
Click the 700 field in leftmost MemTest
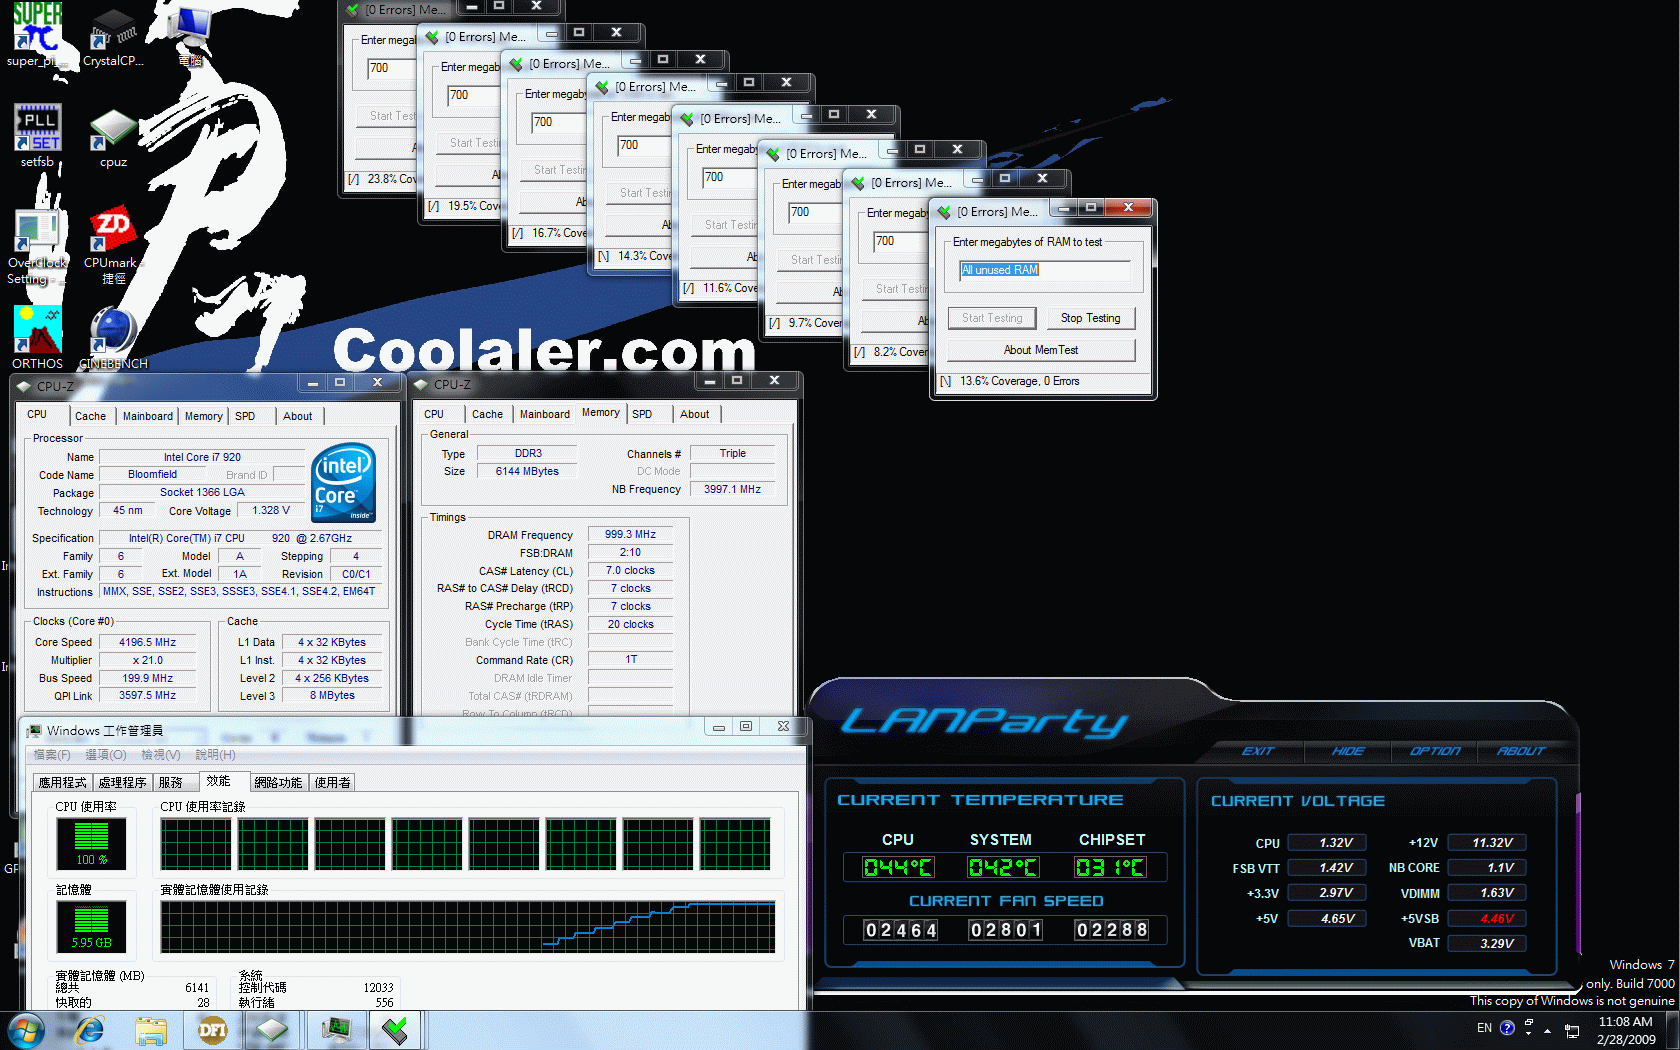coord(390,68)
